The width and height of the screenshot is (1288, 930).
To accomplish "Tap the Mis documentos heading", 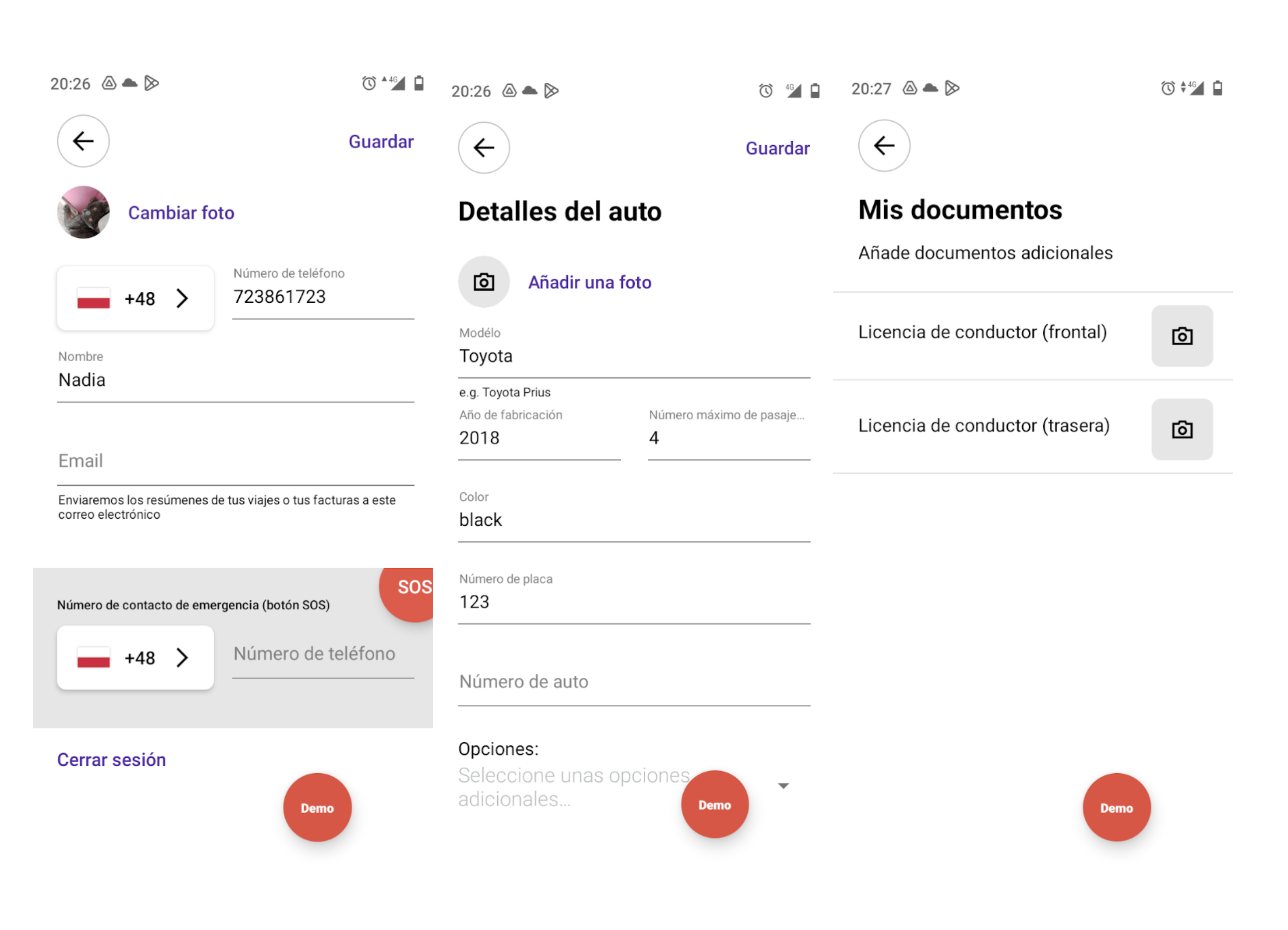I will coord(960,210).
